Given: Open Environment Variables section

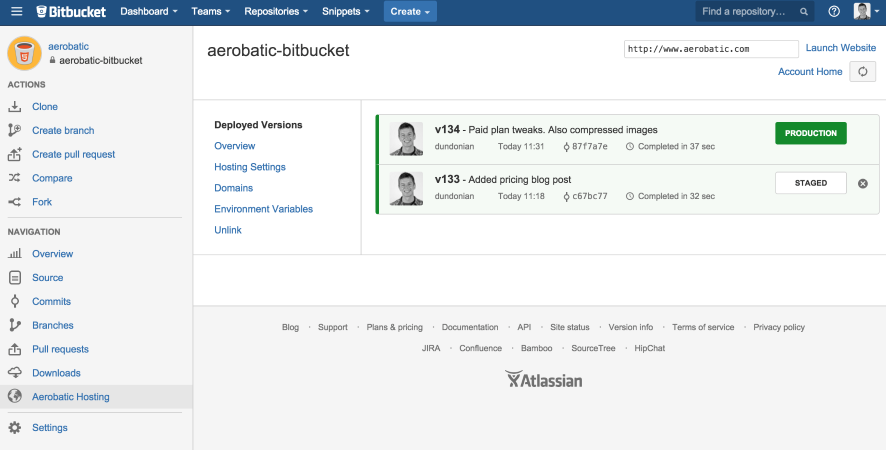Looking at the screenshot, I should pos(263,209).
